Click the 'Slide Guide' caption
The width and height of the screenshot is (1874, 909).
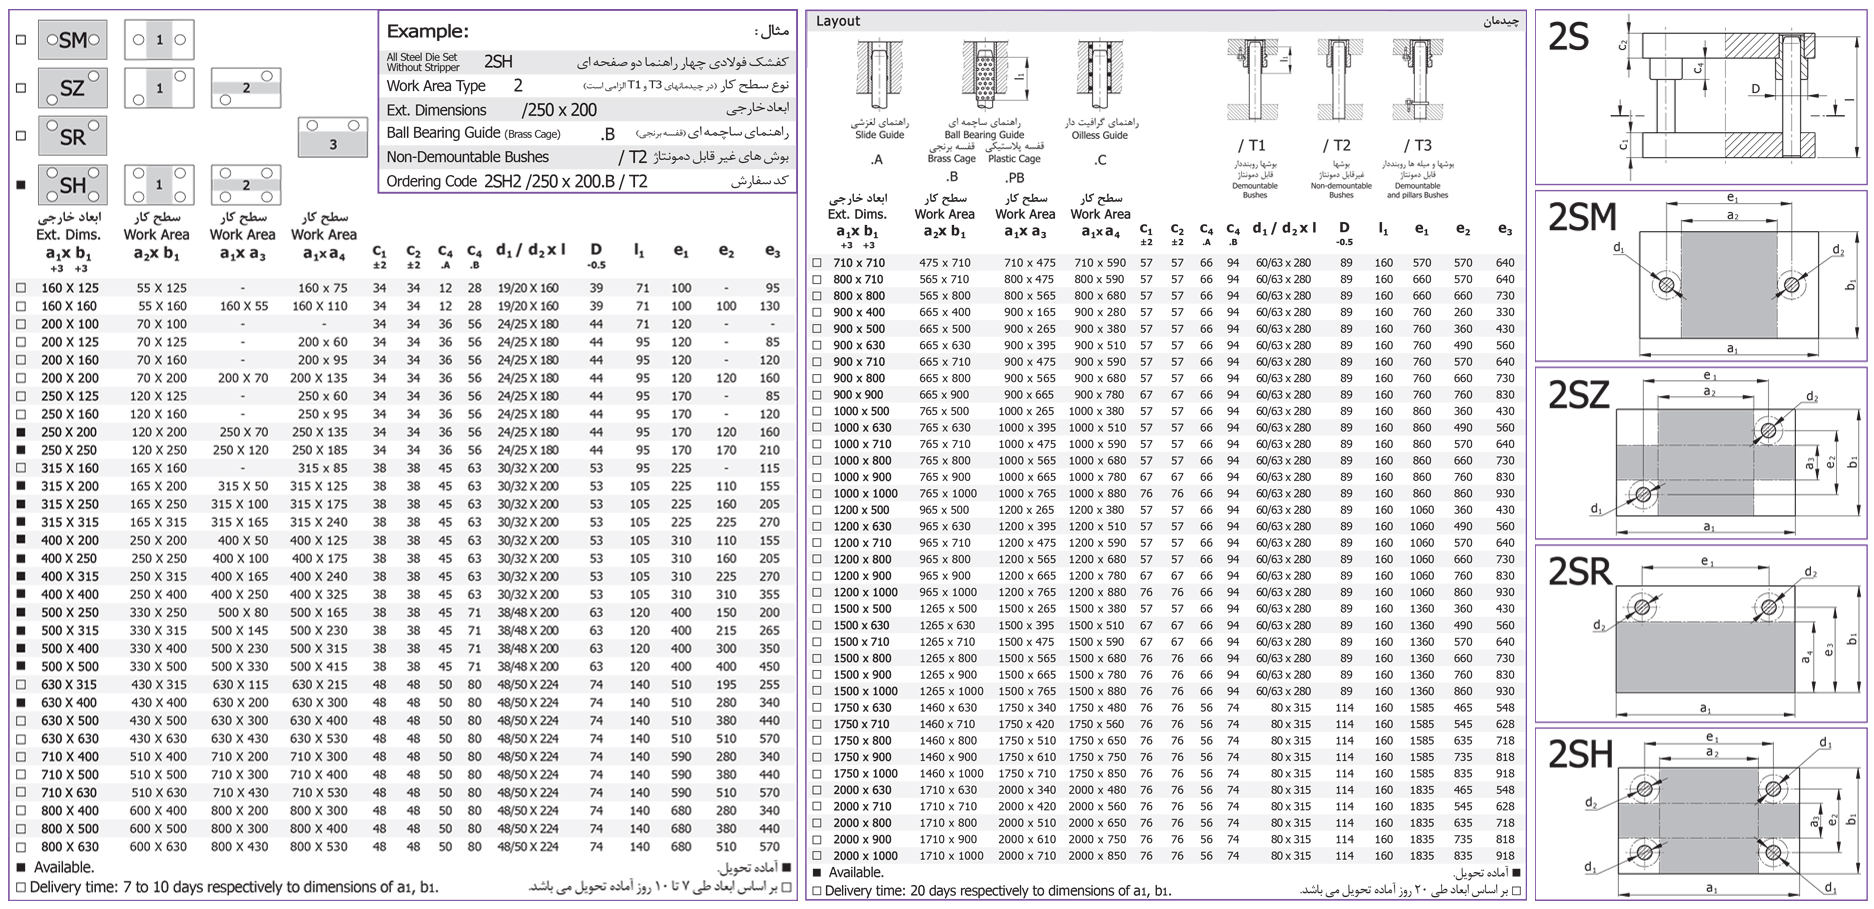tap(879, 135)
